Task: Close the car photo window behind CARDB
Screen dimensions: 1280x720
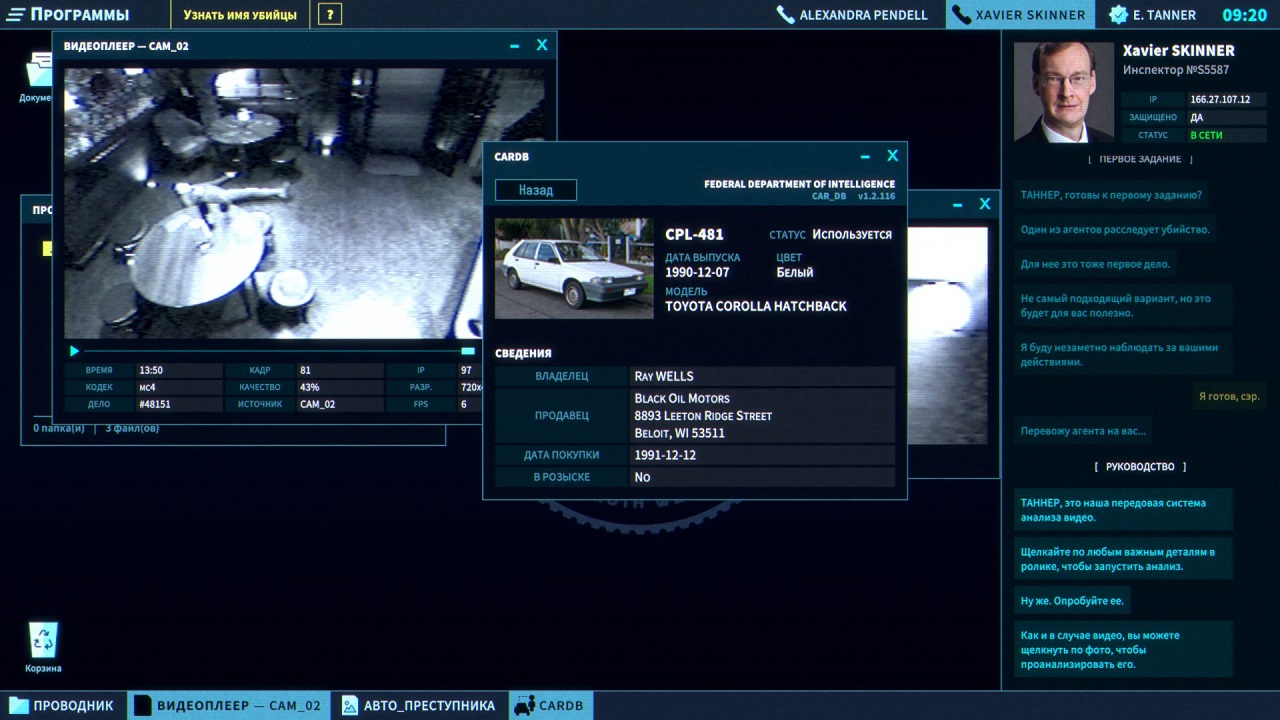Action: click(x=985, y=204)
